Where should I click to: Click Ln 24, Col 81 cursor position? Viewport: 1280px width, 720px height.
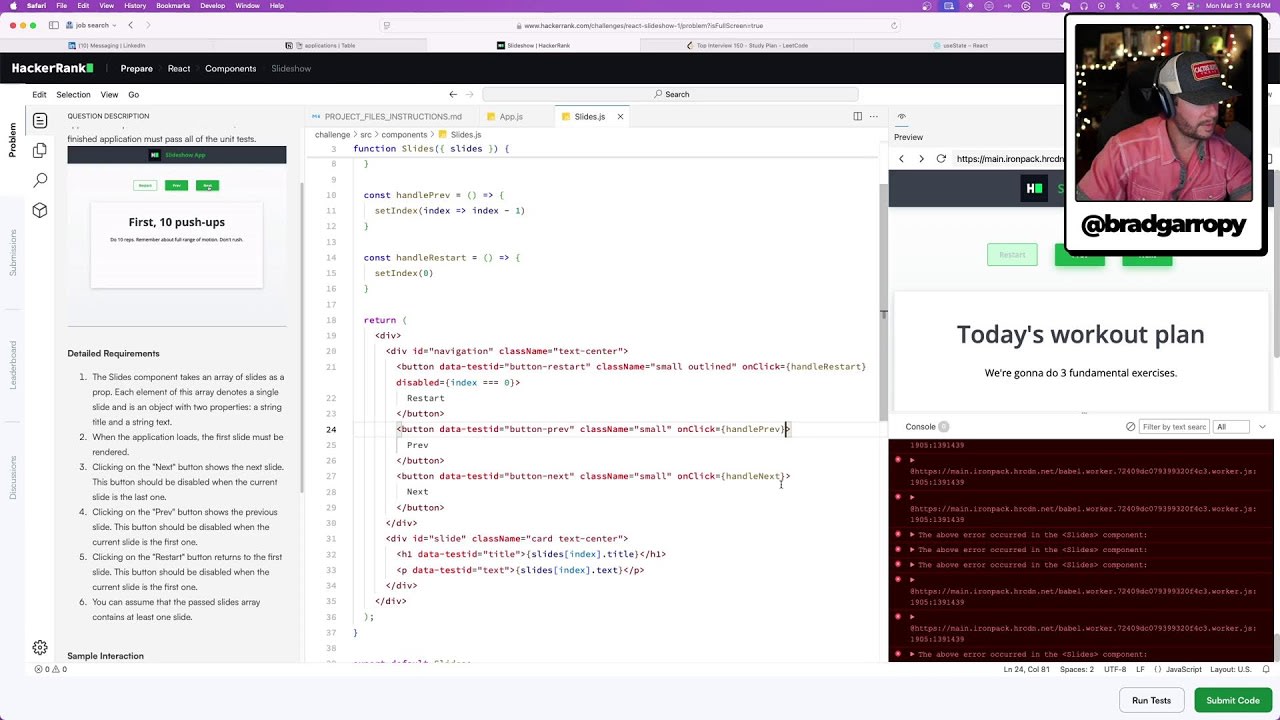click(x=1027, y=669)
